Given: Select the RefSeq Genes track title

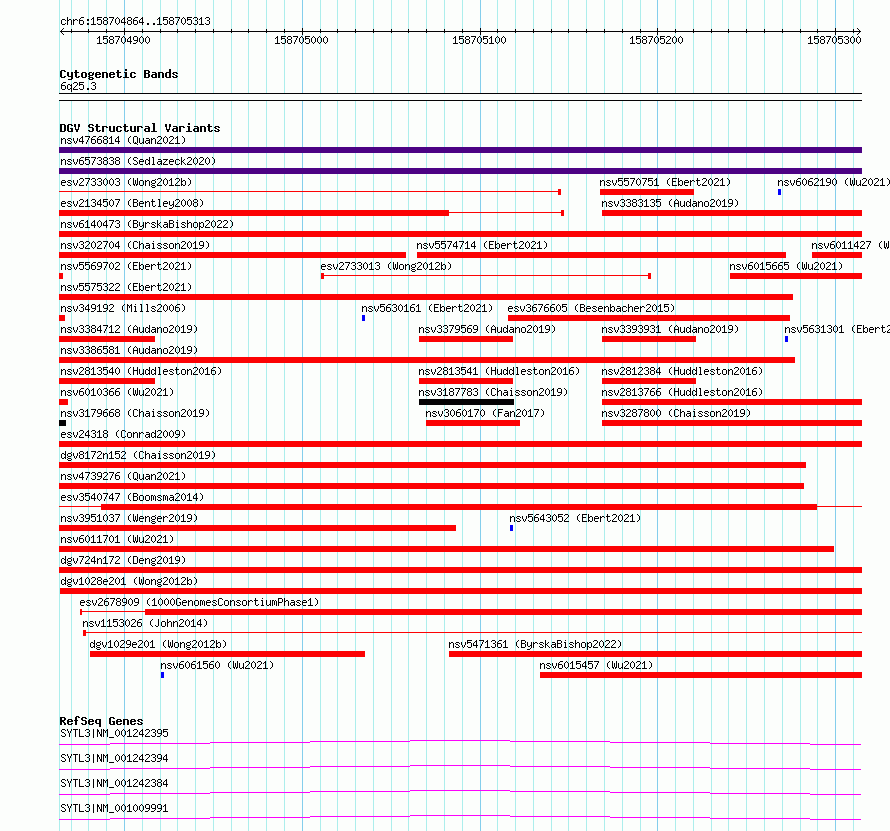Looking at the screenshot, I should (101, 721).
